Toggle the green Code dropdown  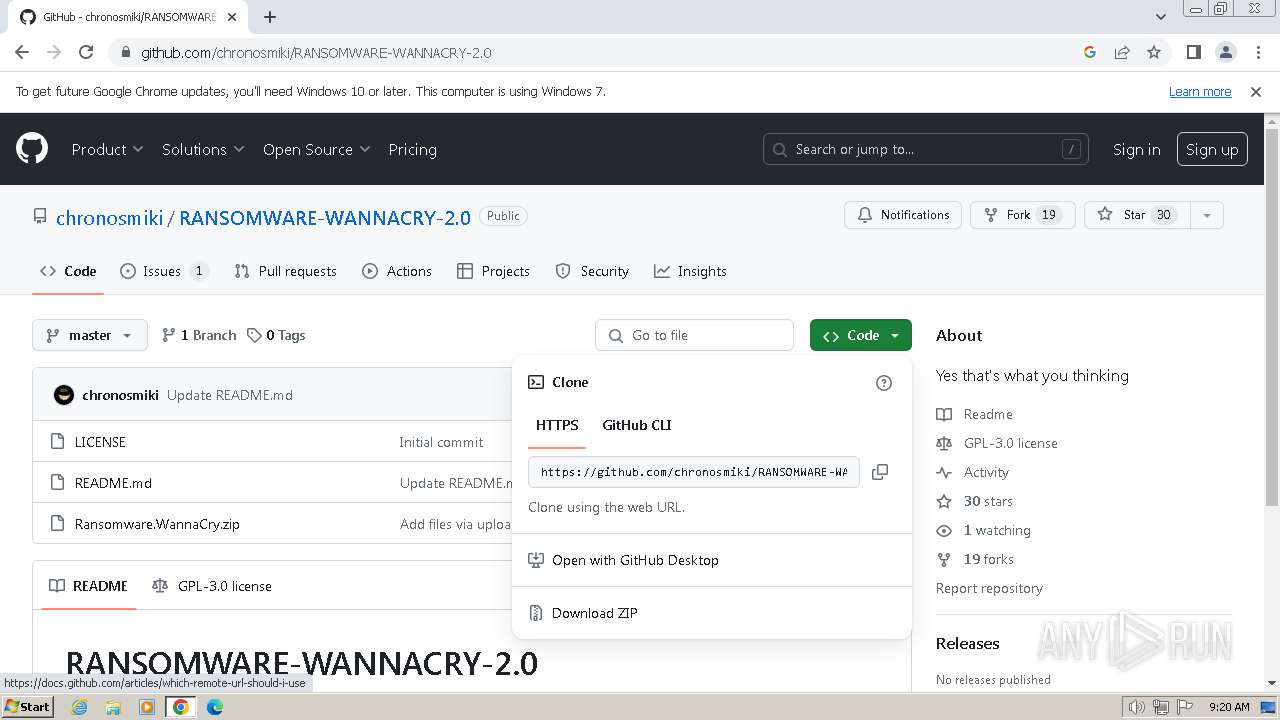tap(861, 335)
